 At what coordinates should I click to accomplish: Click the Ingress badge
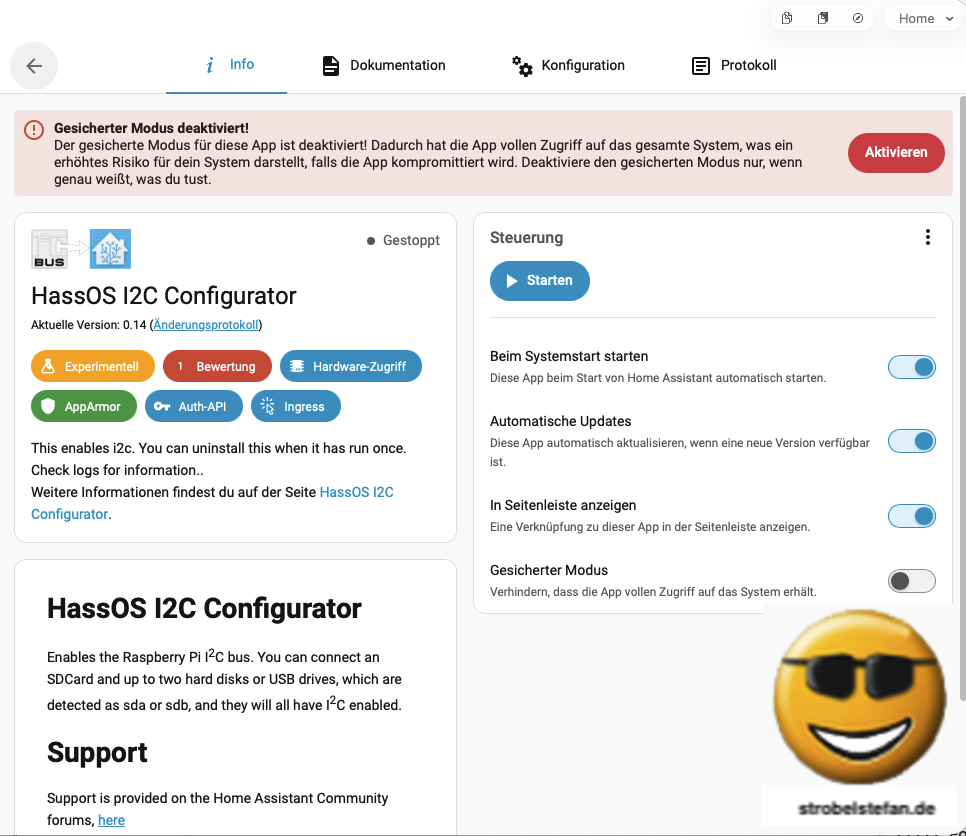[296, 407]
